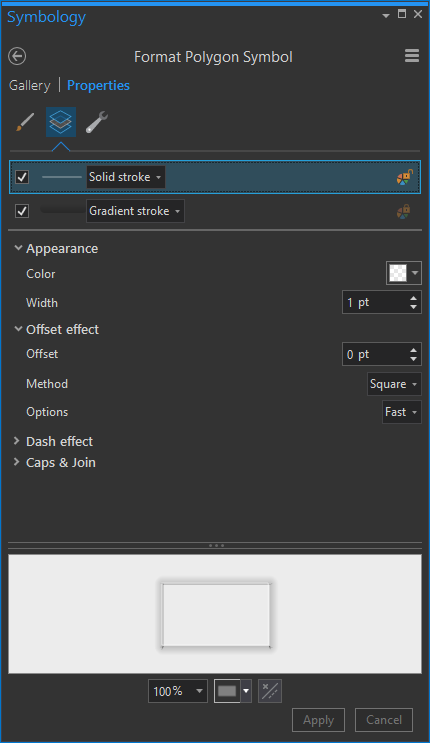Go back with the circled arrow icon
430x743 pixels.
click(x=17, y=56)
